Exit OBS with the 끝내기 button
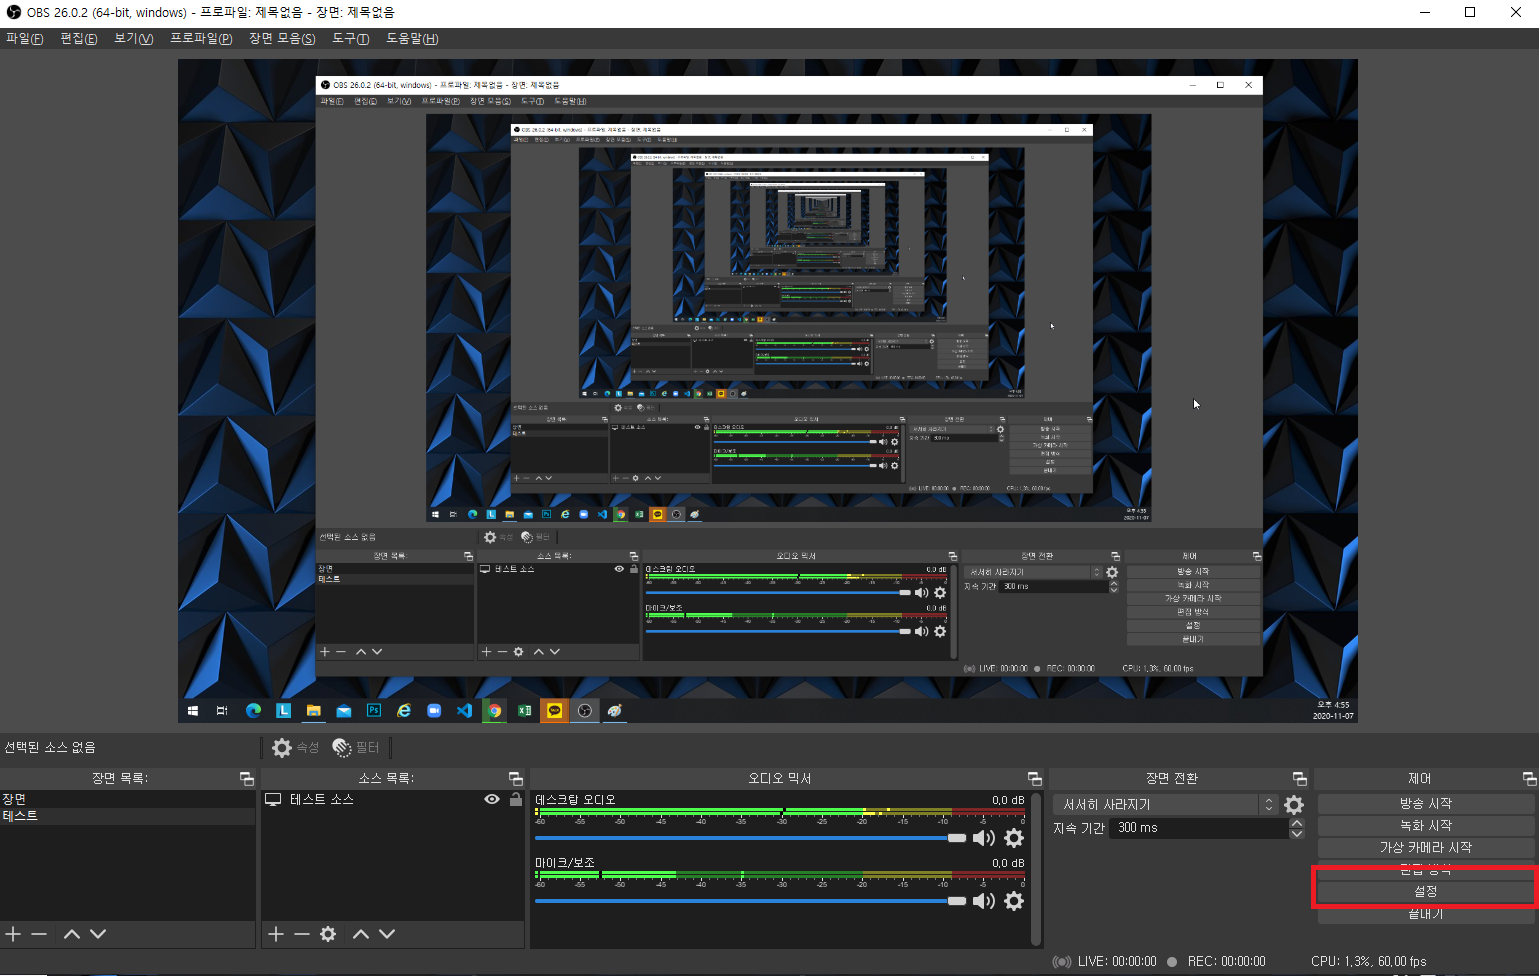This screenshot has height=976, width=1539. [1425, 914]
